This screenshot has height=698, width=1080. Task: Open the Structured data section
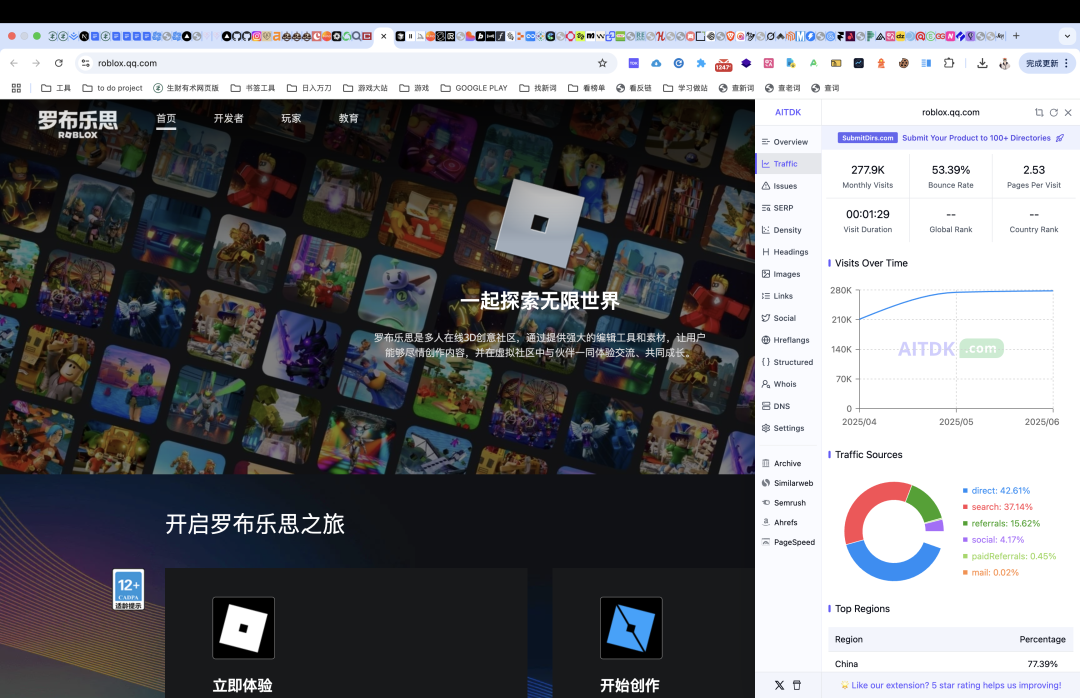(788, 362)
